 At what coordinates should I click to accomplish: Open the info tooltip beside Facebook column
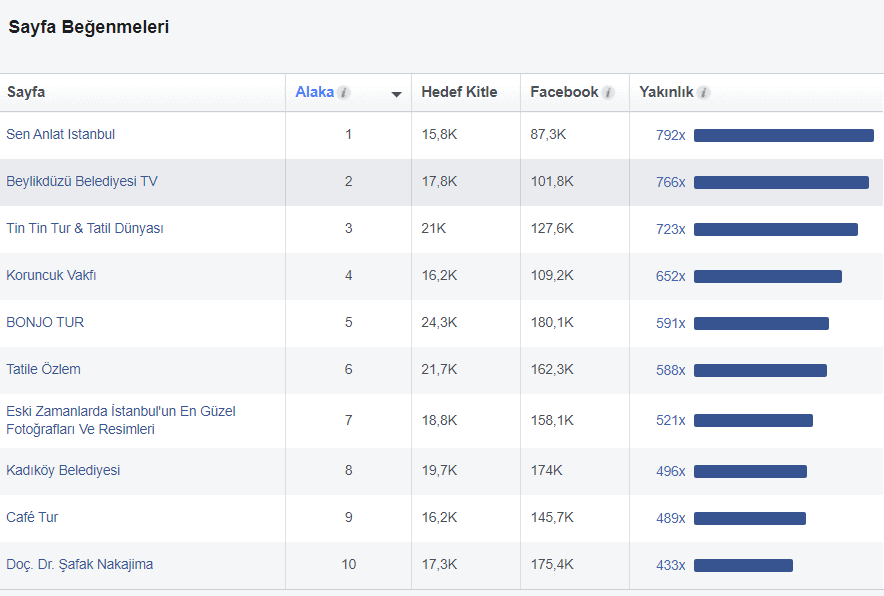tap(609, 91)
